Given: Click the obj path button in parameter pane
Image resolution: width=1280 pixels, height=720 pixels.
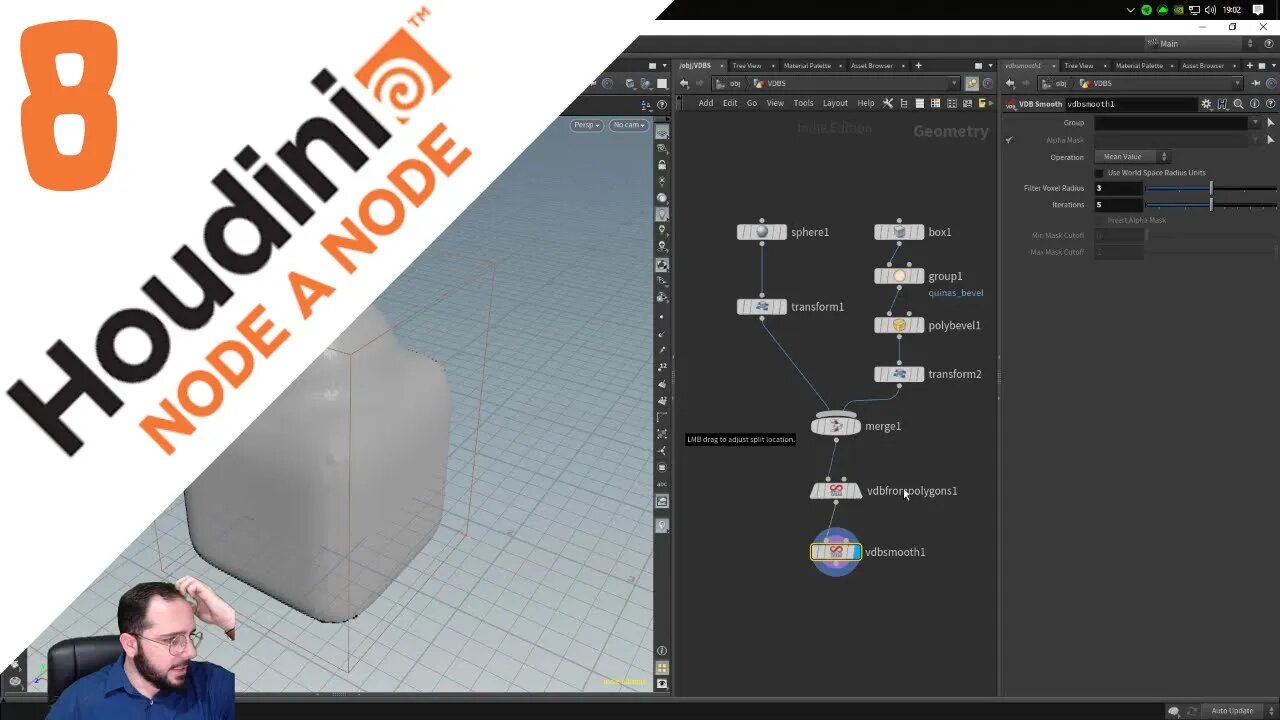Looking at the screenshot, I should 1054,84.
